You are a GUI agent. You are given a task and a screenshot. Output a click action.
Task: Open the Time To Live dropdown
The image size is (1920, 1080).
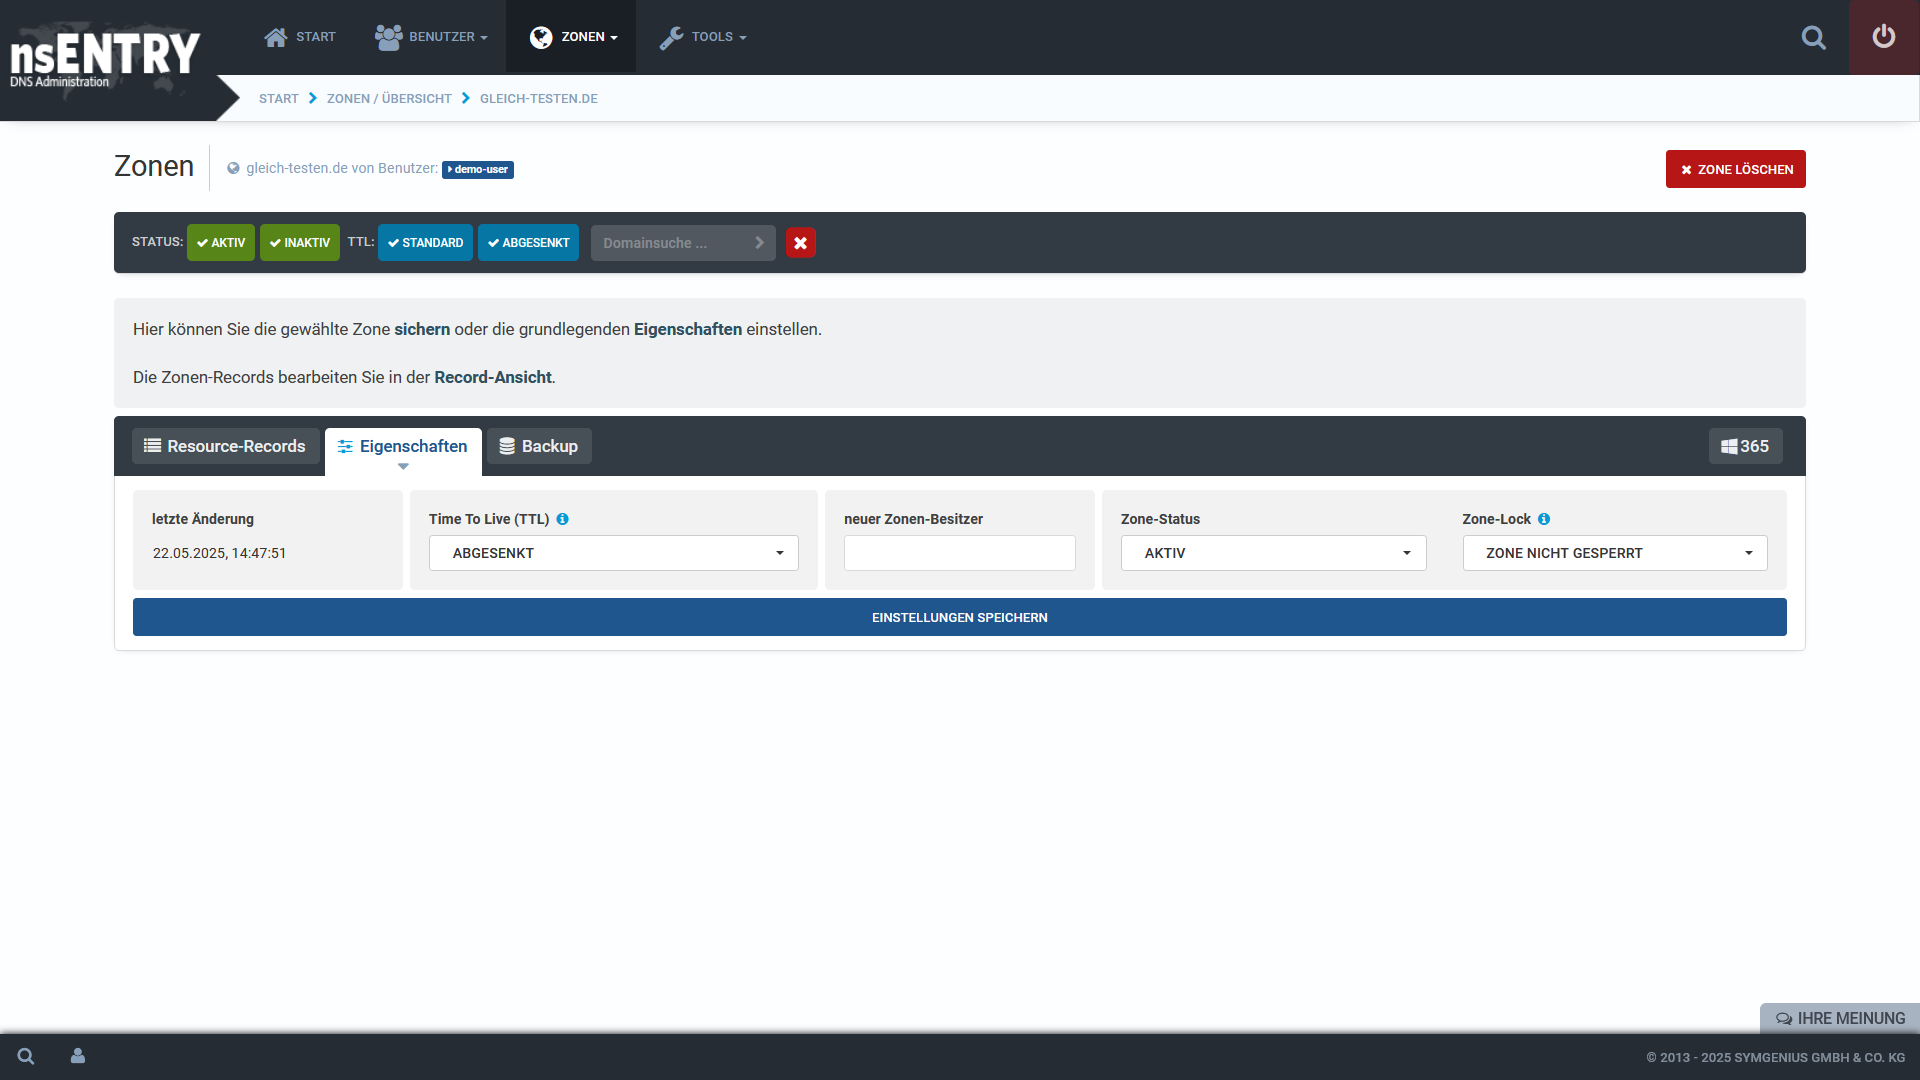613,553
